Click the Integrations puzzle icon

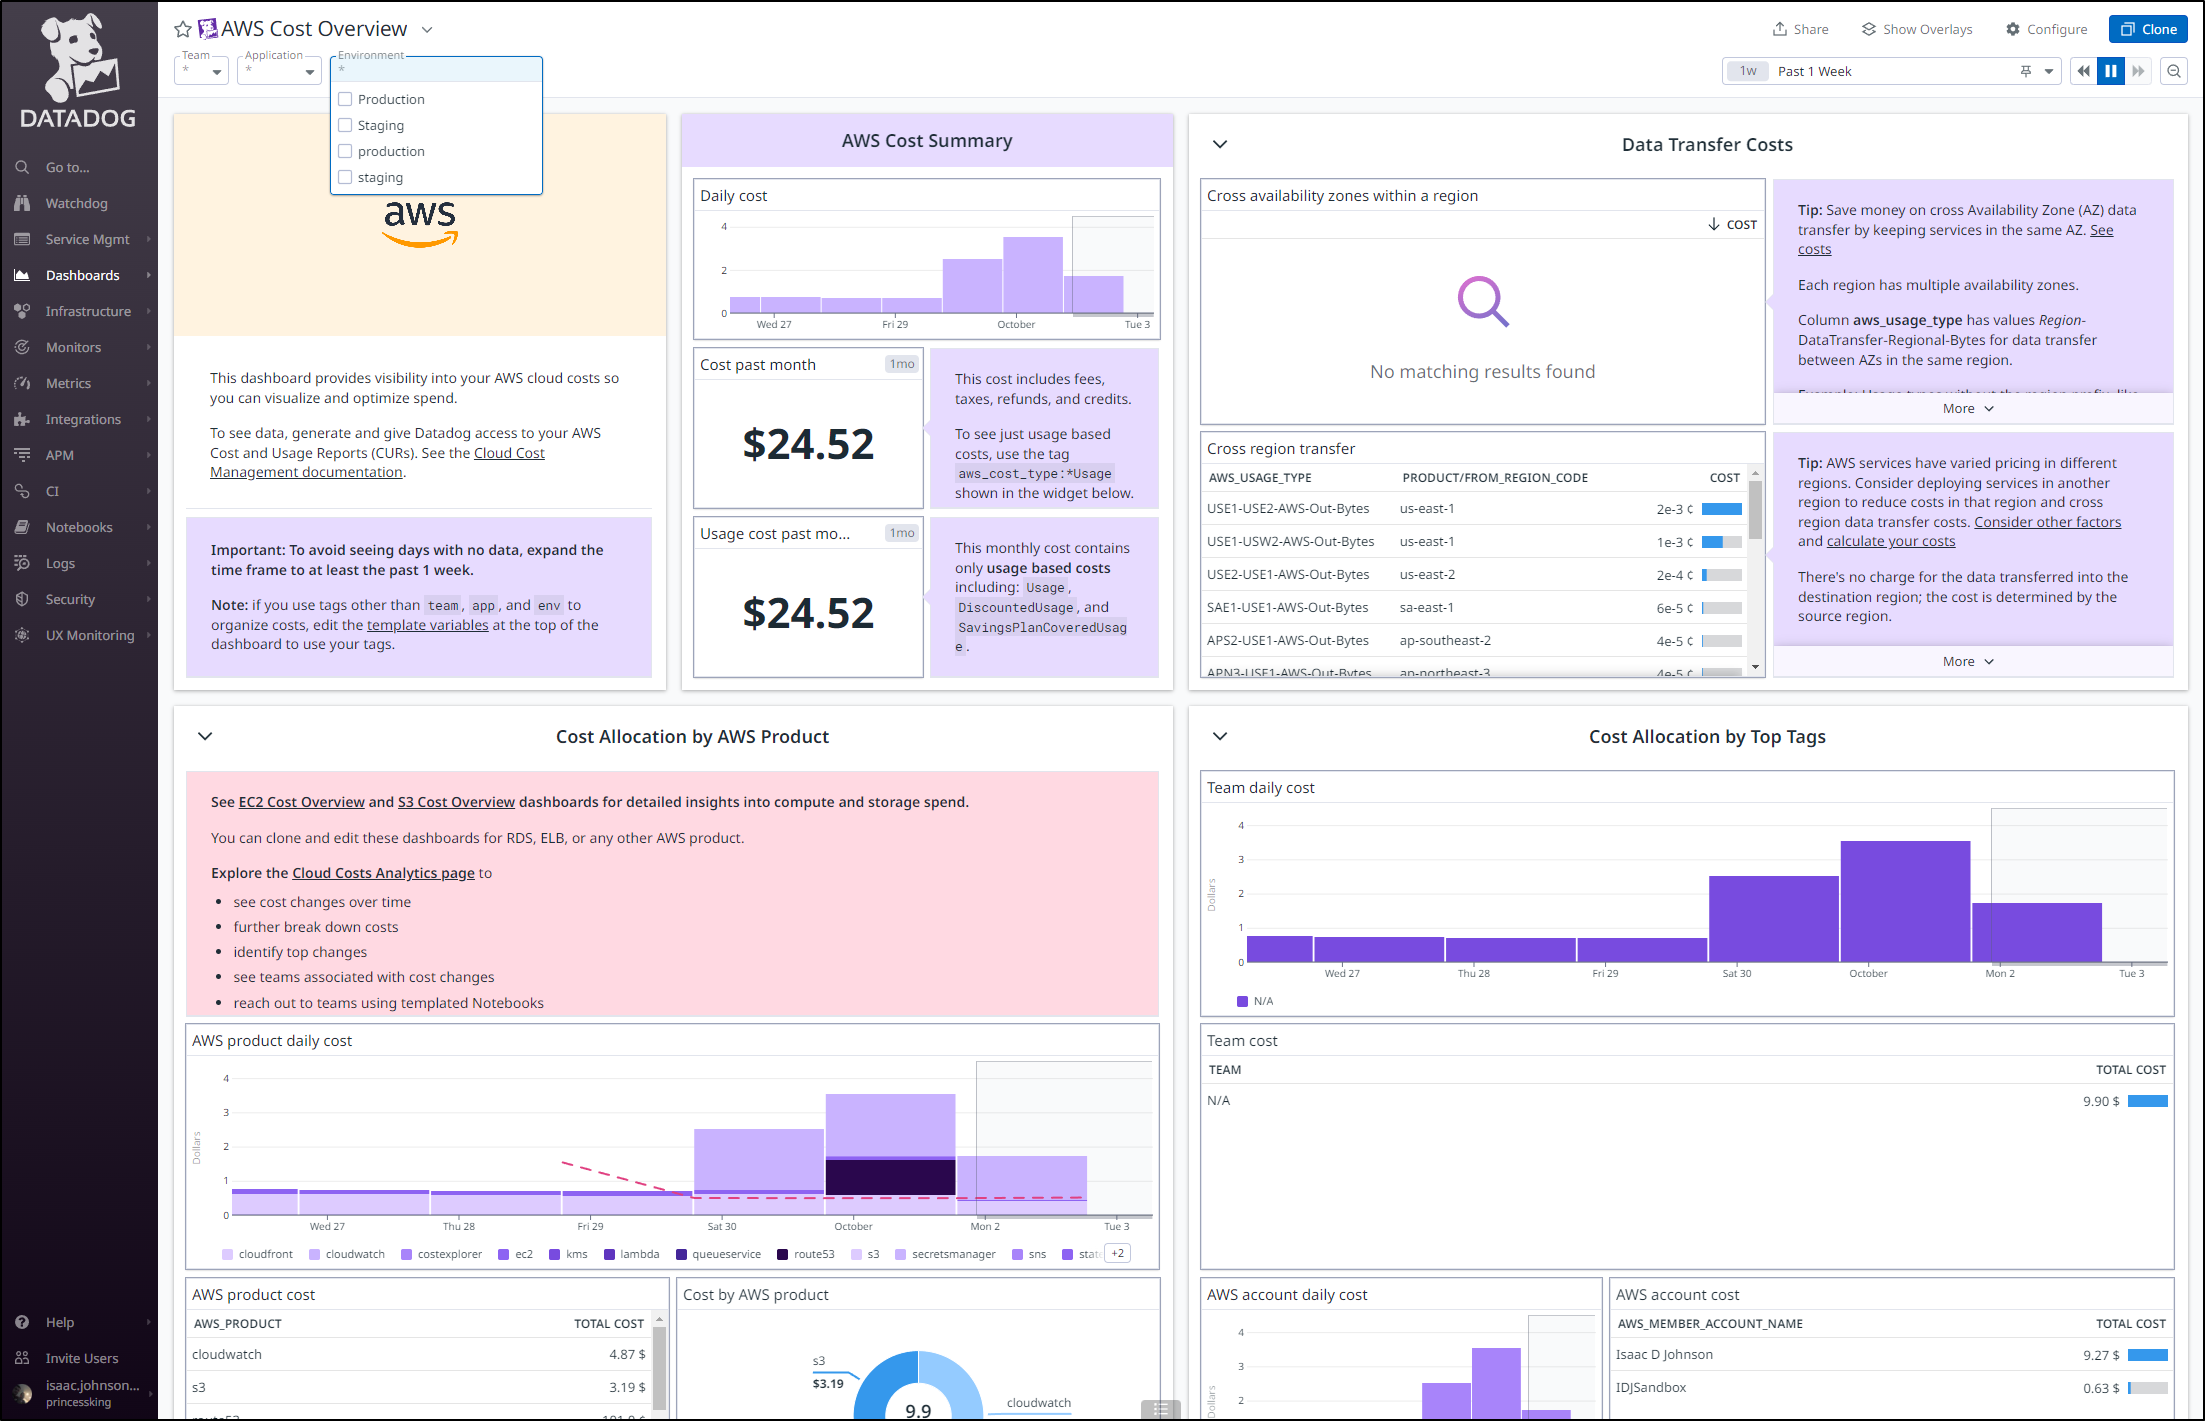click(22, 419)
